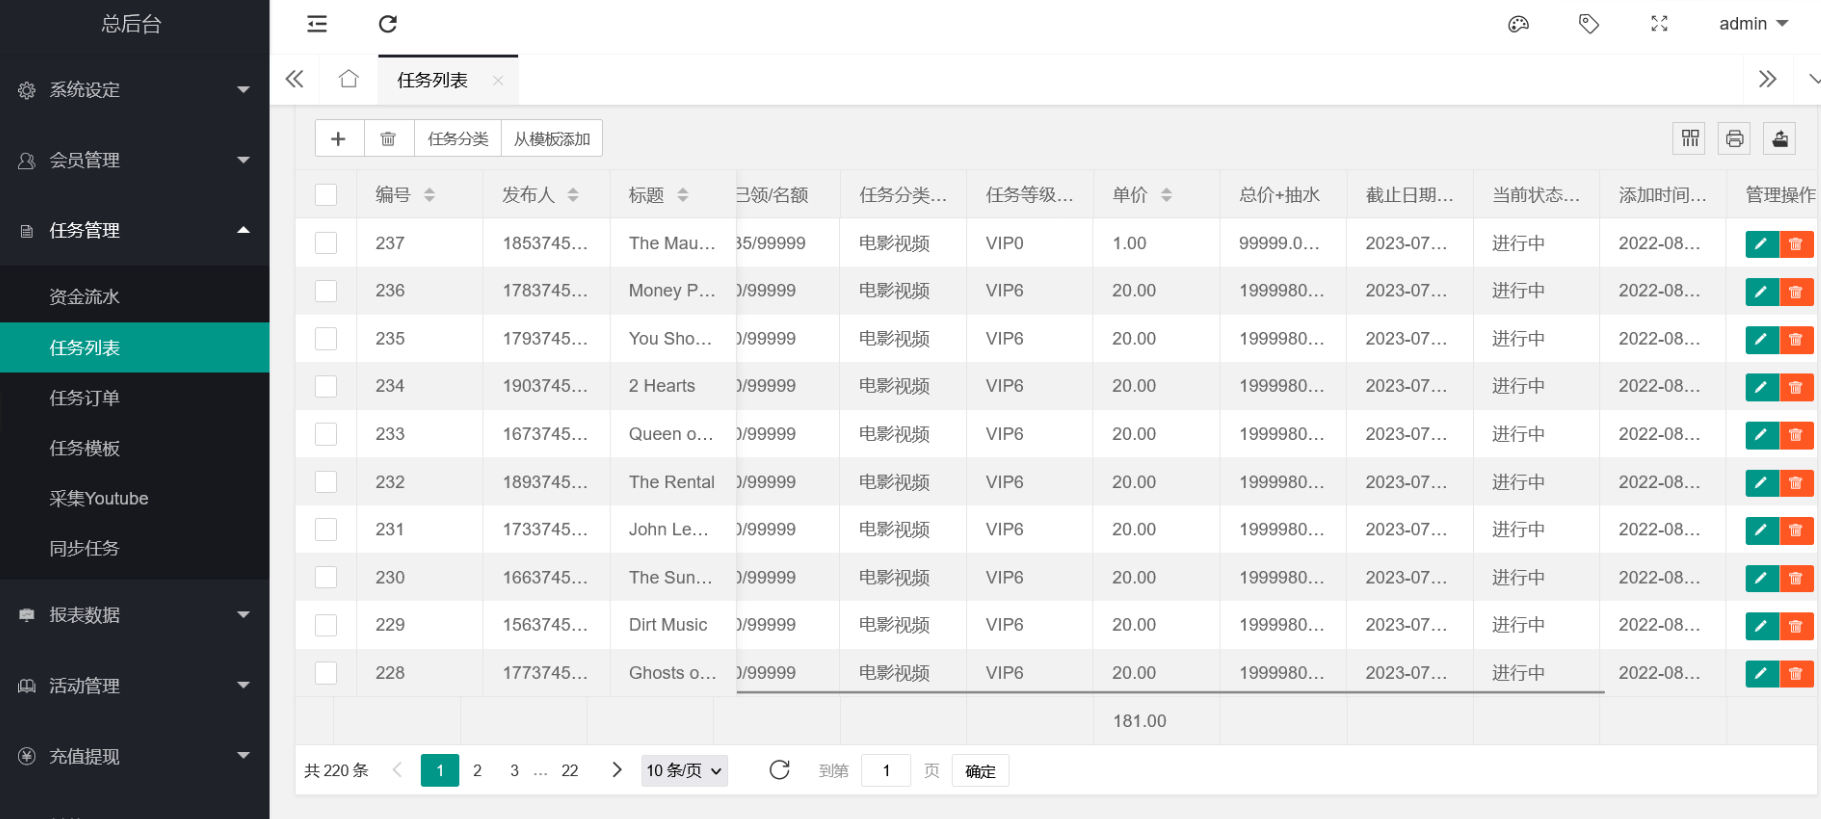This screenshot has height=819, width=1821.
Task: Open the 10 条/页 page size dropdown
Action: point(684,771)
